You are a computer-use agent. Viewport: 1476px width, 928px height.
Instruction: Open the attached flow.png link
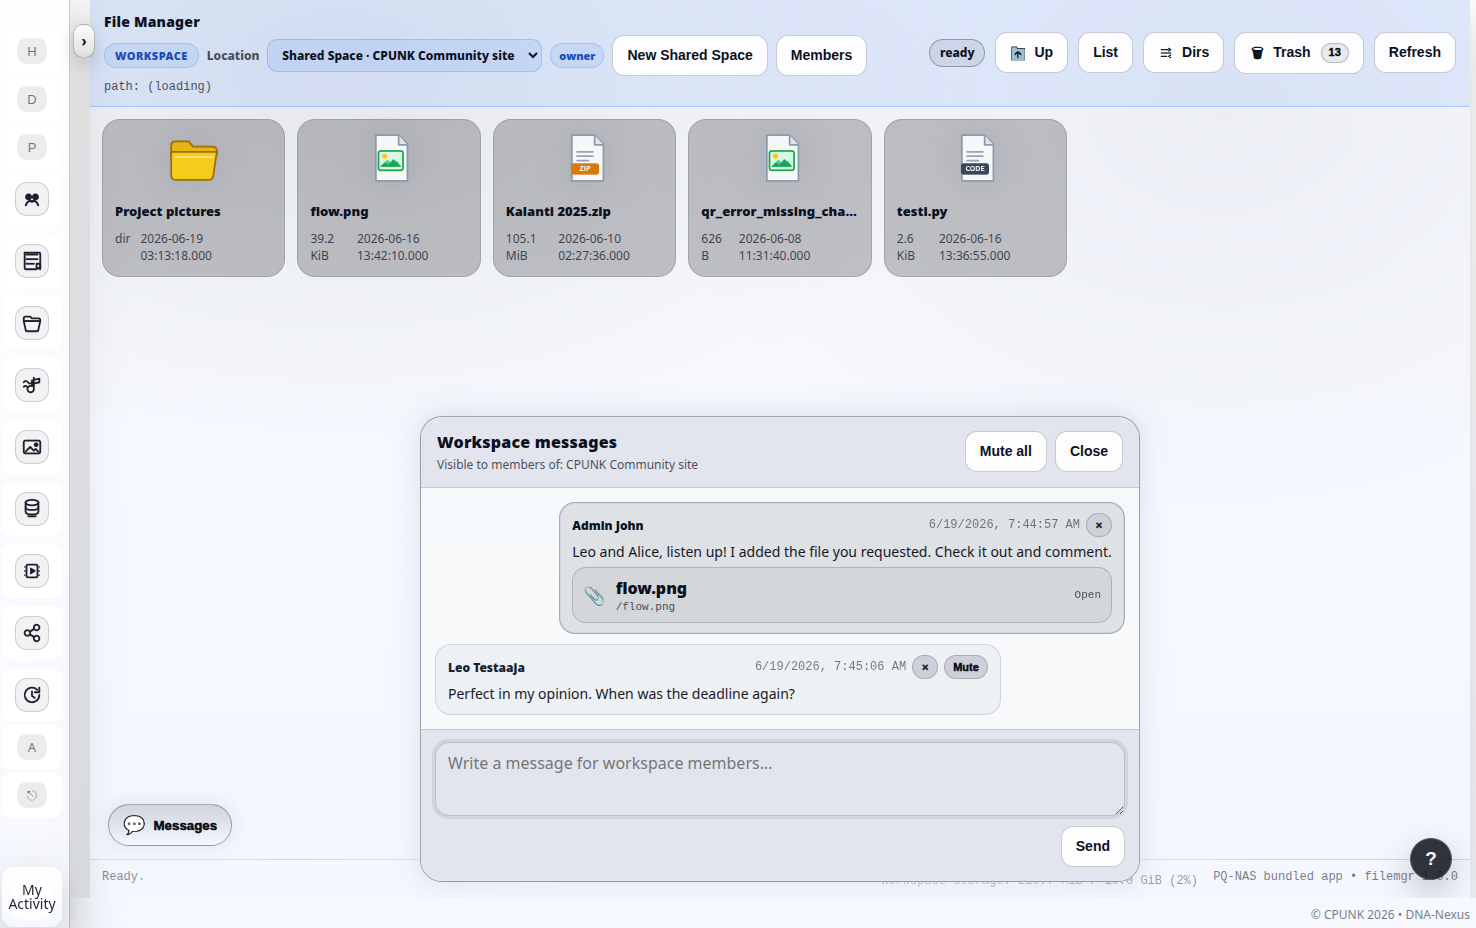click(x=1087, y=595)
